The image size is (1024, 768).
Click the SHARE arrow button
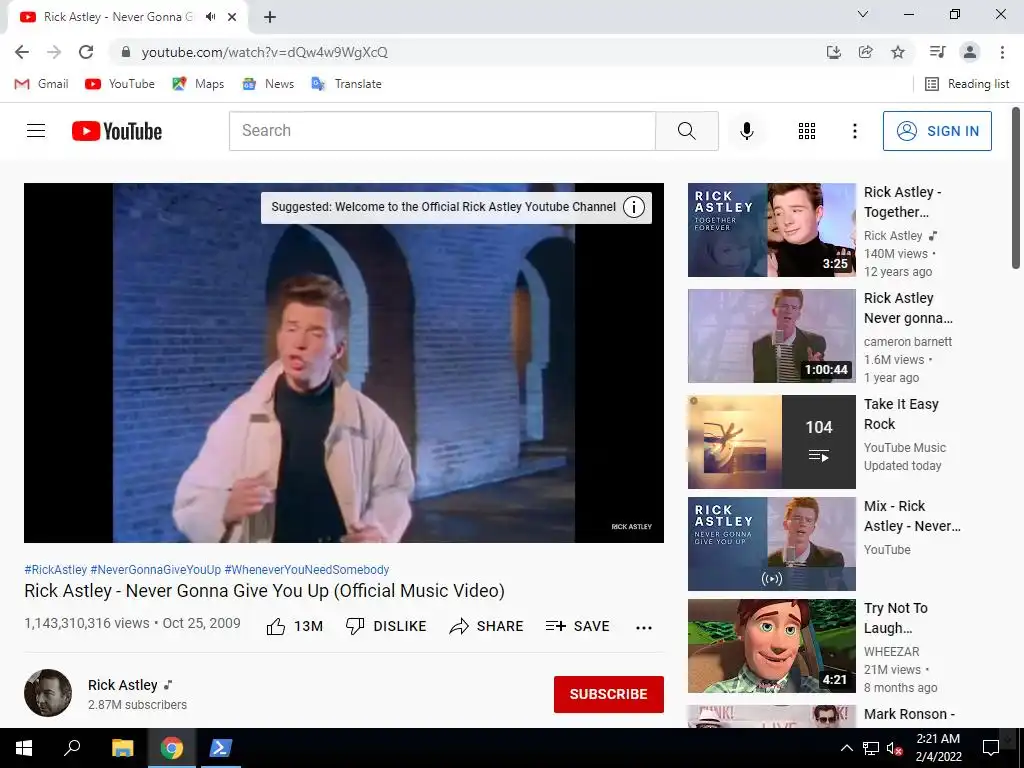click(x=487, y=626)
